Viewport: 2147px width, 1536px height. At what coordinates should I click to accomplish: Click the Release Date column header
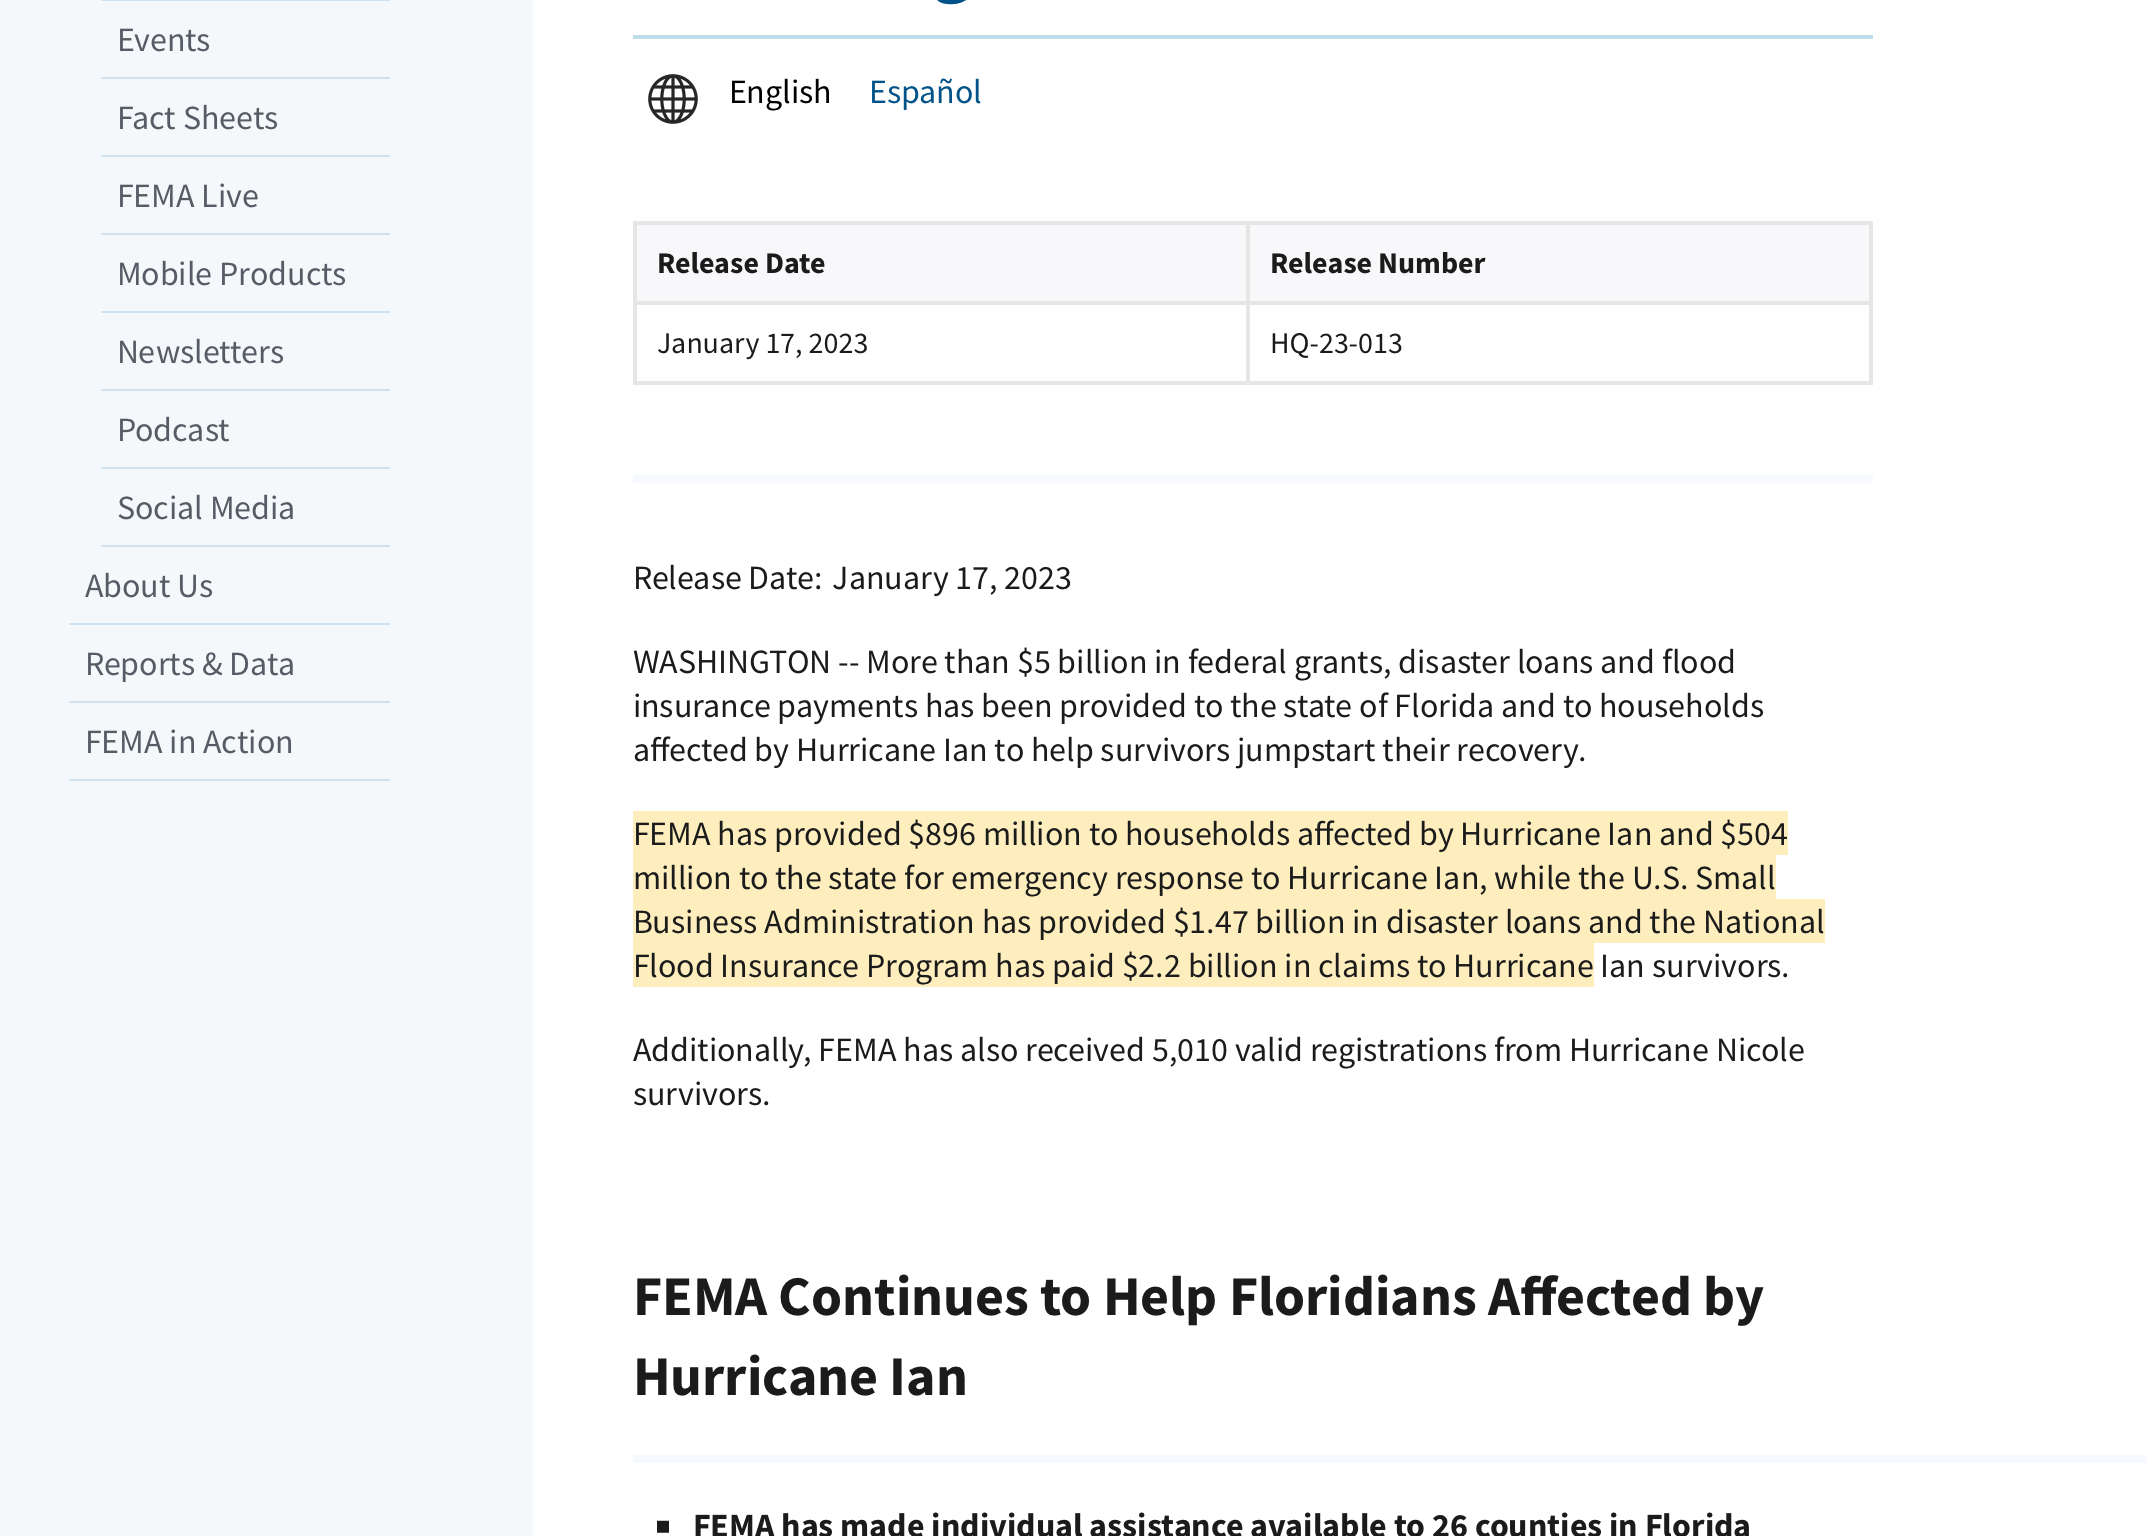click(741, 263)
